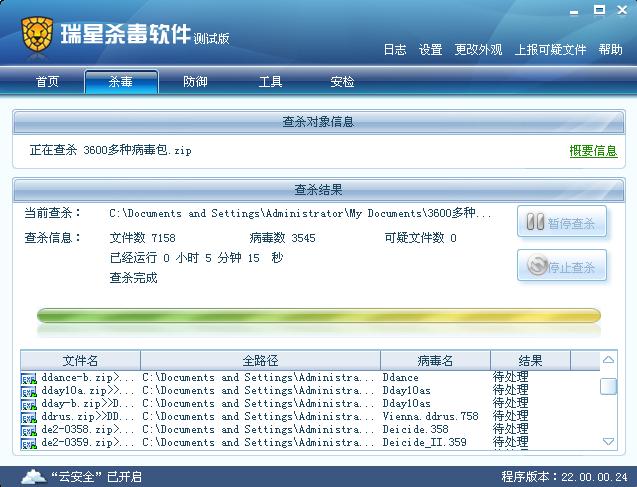Click the 可疑文件数 0 count
The image size is (637, 487).
point(420,238)
